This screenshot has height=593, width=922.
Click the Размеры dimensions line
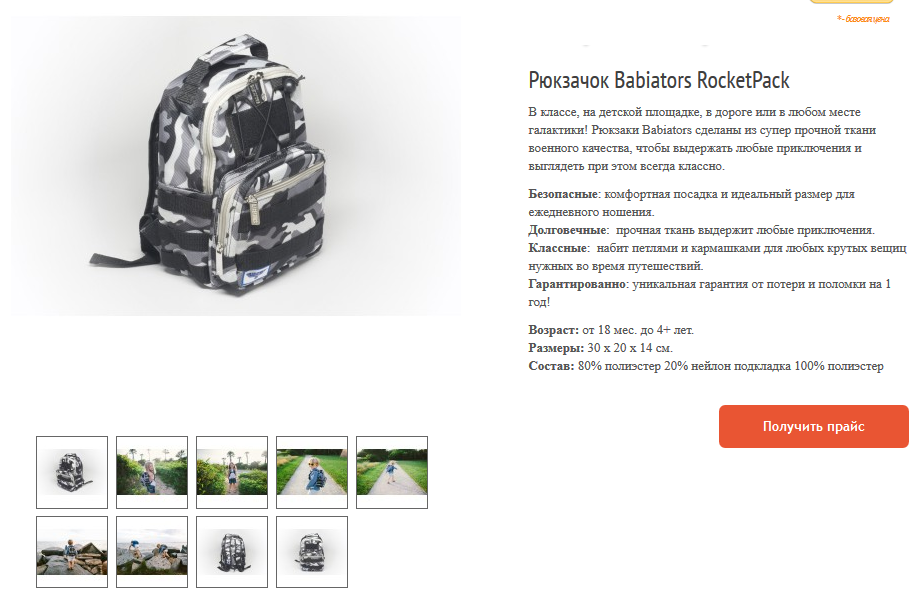(600, 348)
